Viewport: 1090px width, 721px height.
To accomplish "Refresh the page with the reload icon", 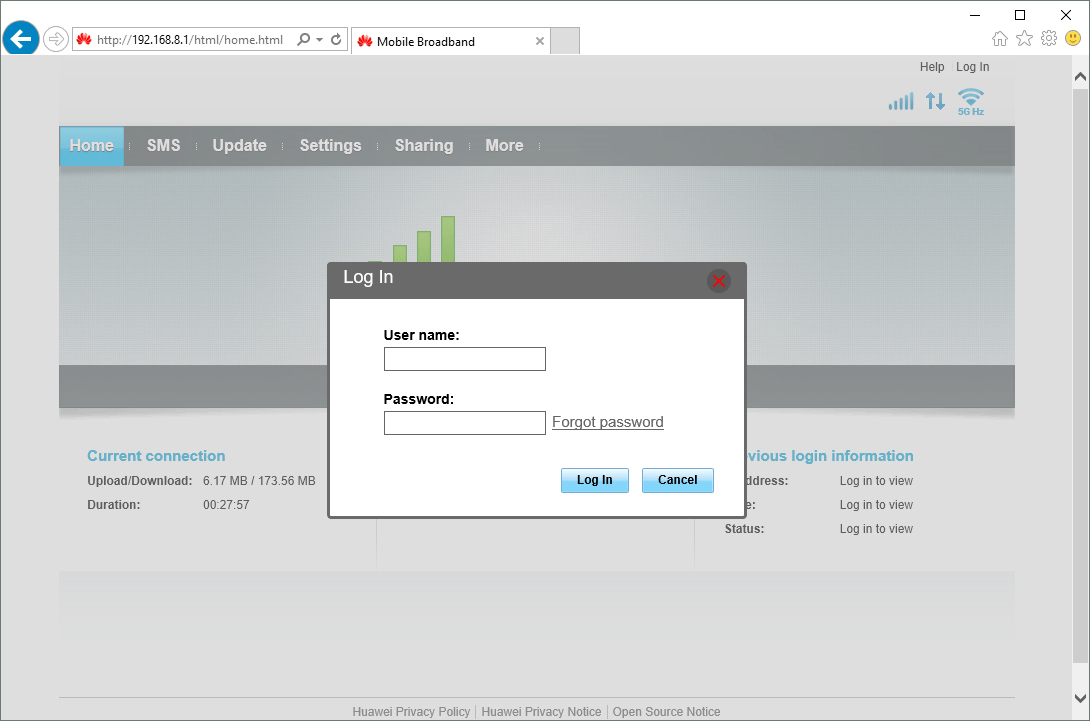I will coord(337,40).
